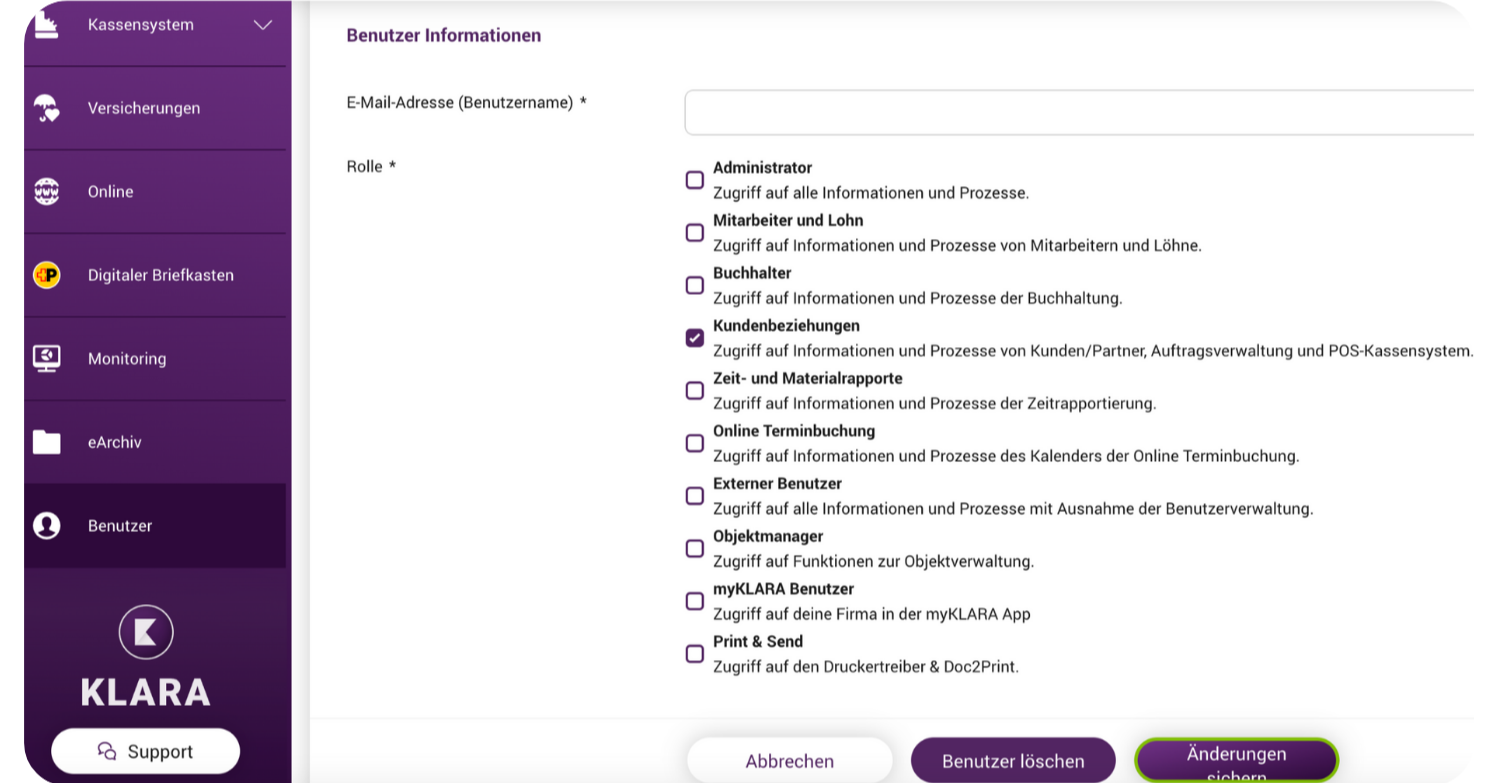Open the Monitoring menu item

tap(155, 359)
